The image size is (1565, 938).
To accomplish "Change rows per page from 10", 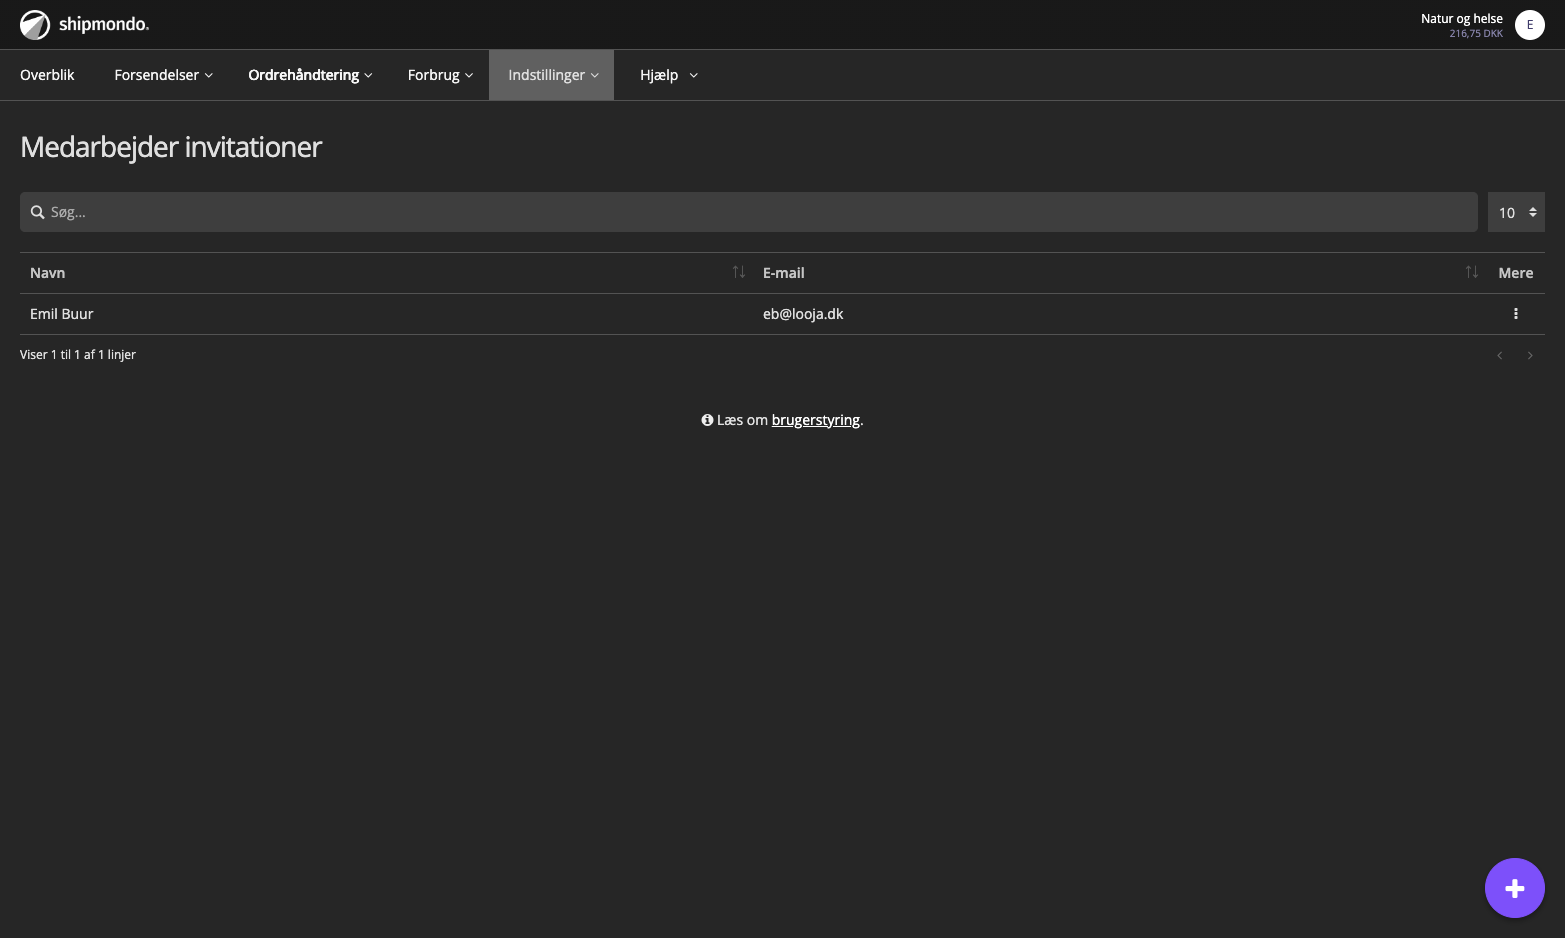I will click(x=1516, y=212).
